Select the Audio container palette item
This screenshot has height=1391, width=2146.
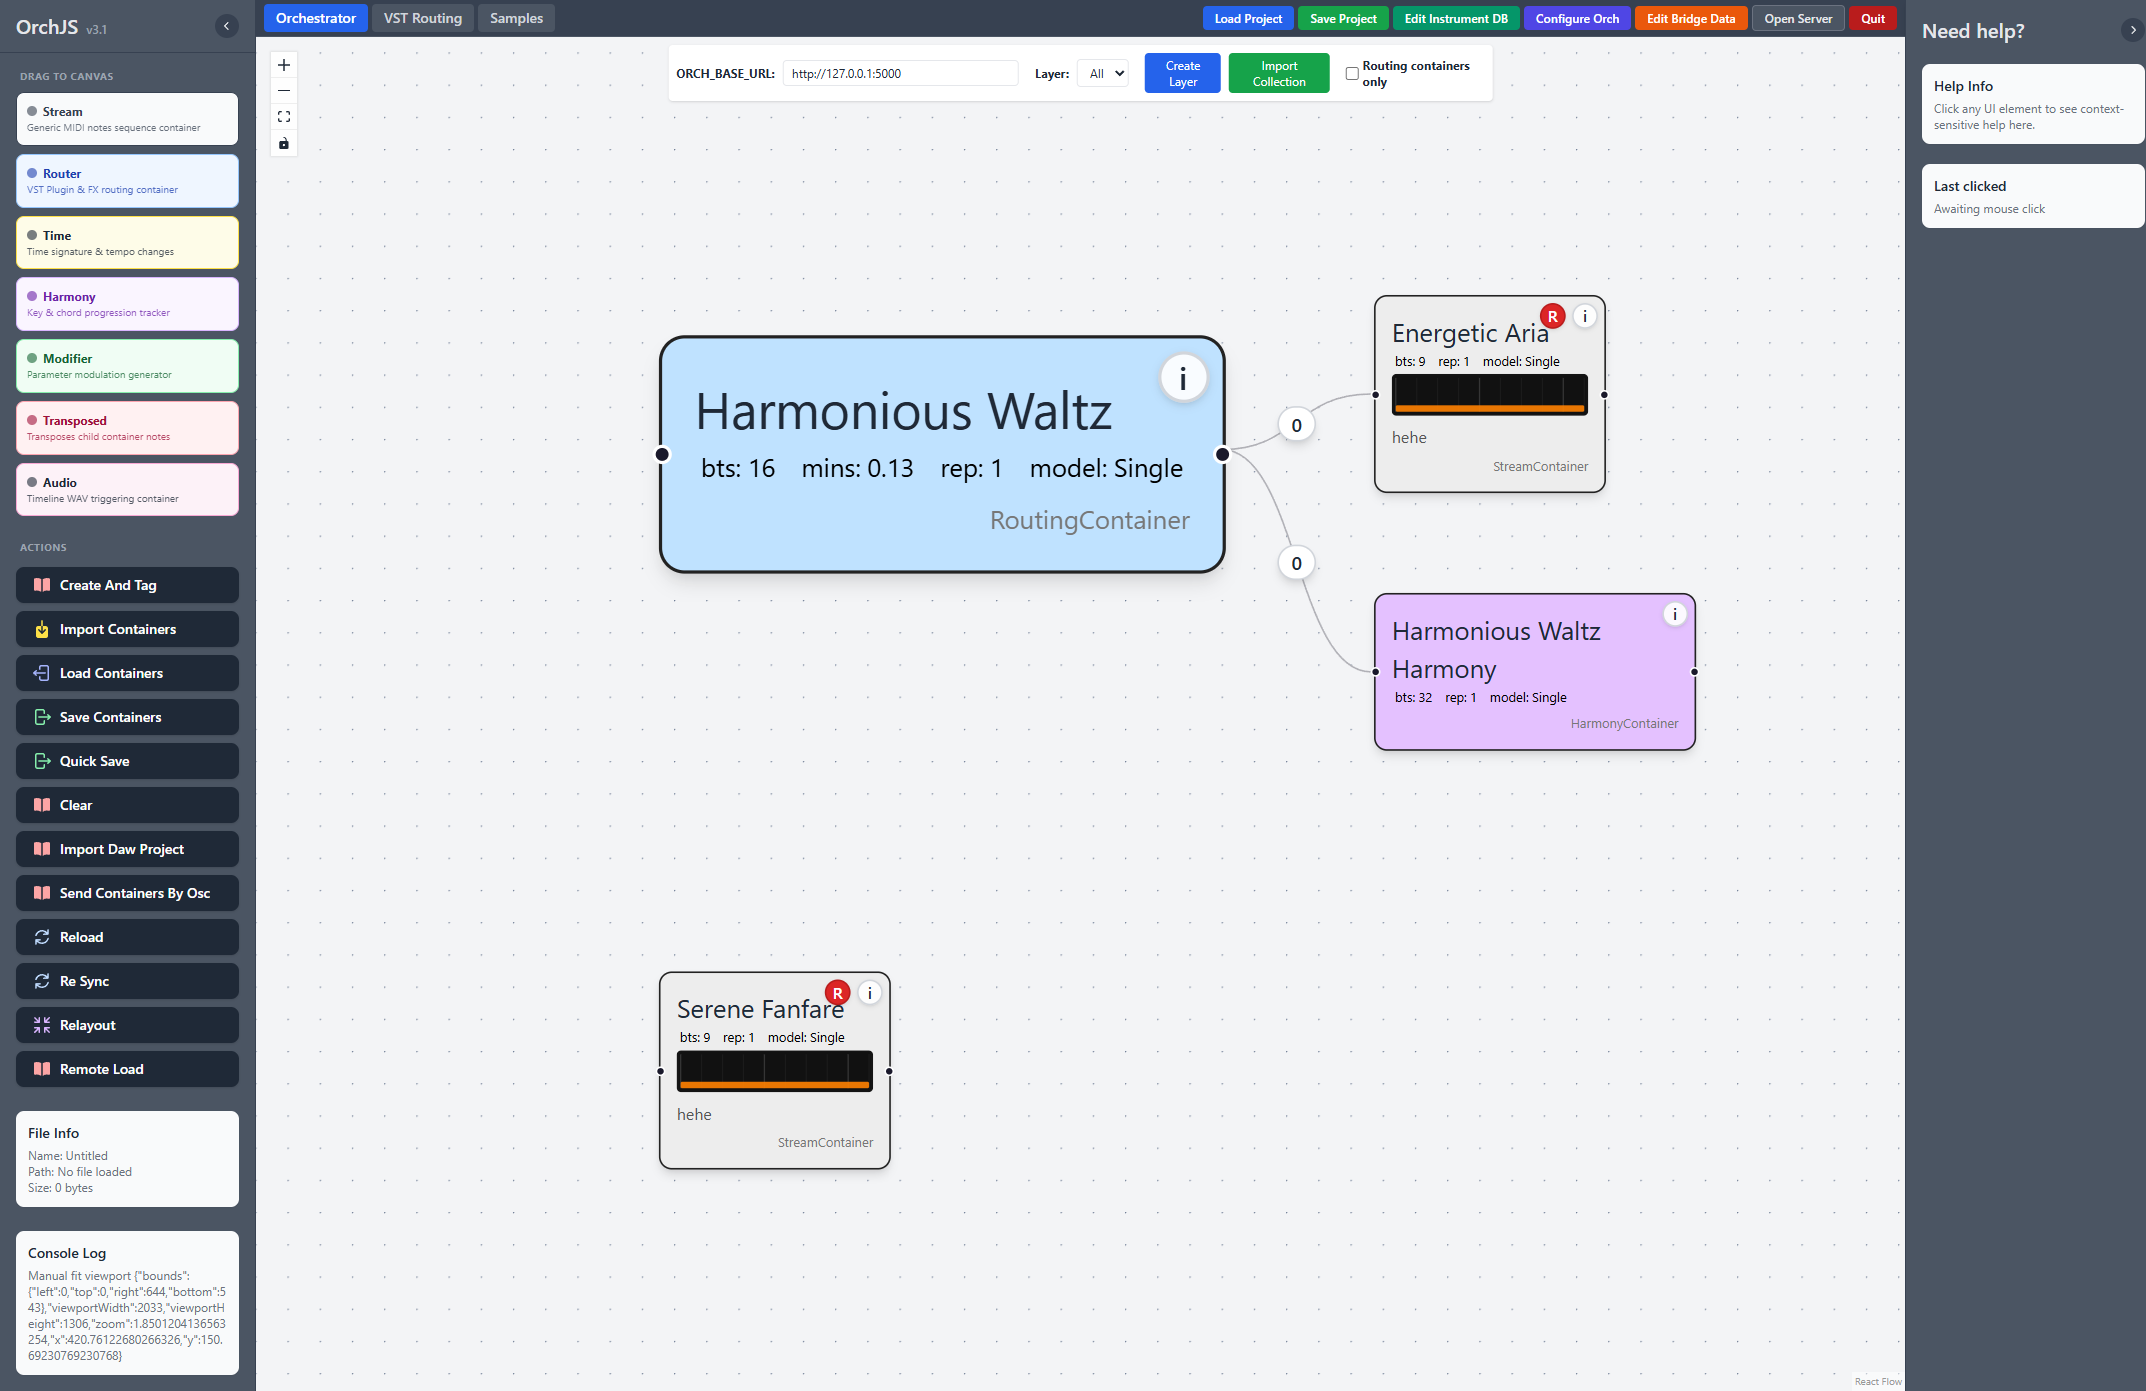(127, 490)
